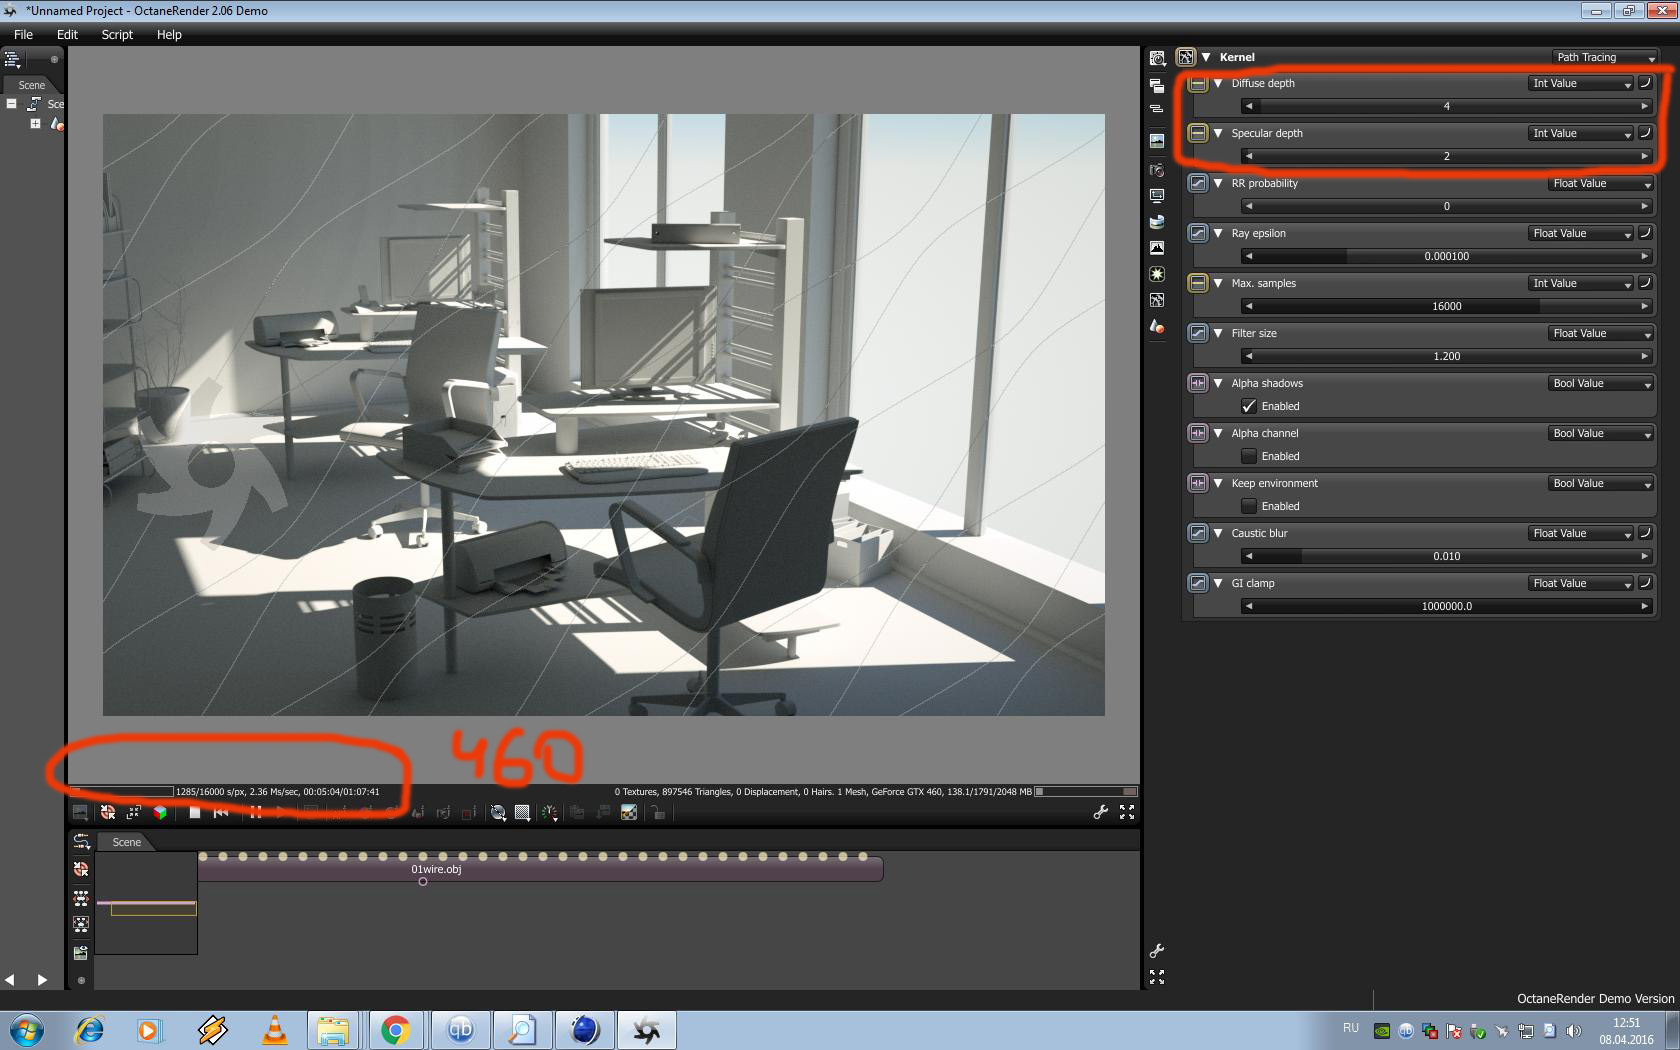Enable the Keep environment checkbox
The image size is (1680, 1050).
point(1249,506)
